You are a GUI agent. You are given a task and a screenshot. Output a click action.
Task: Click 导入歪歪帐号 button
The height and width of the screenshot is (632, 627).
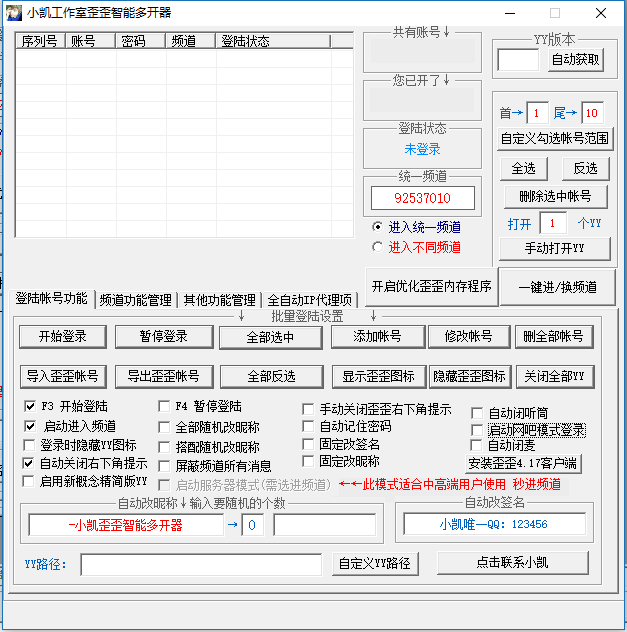[63, 377]
